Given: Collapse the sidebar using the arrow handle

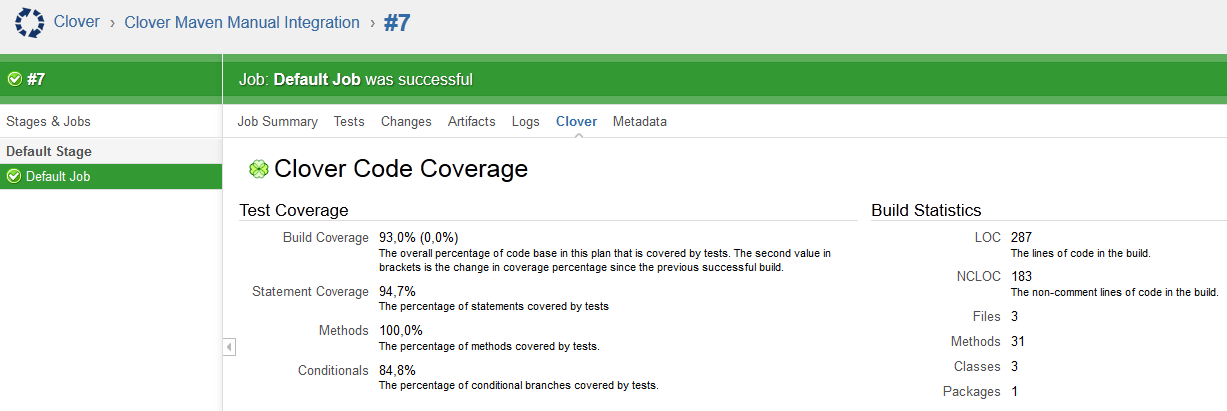Looking at the screenshot, I should [229, 347].
